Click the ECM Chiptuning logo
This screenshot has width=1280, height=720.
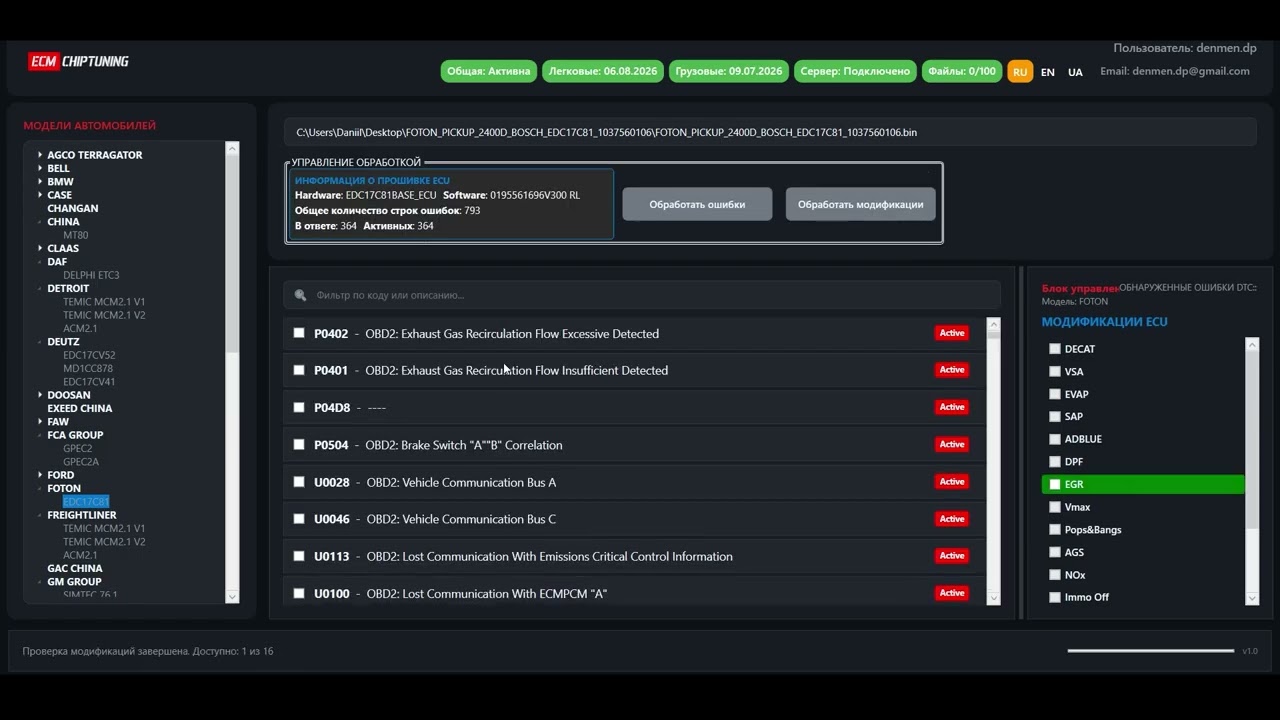click(79, 61)
